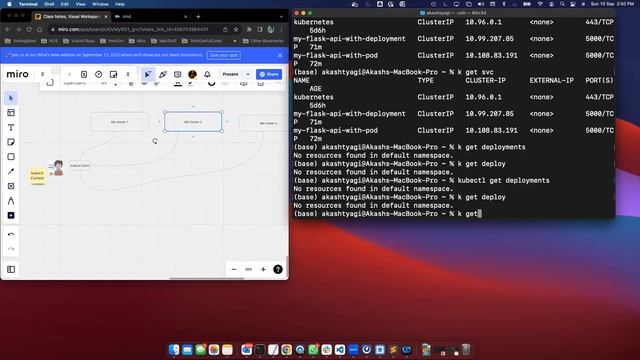Viewport: 640px width, 360px height.
Task: Click the Undo arrow in Miro
Action: click(11, 235)
